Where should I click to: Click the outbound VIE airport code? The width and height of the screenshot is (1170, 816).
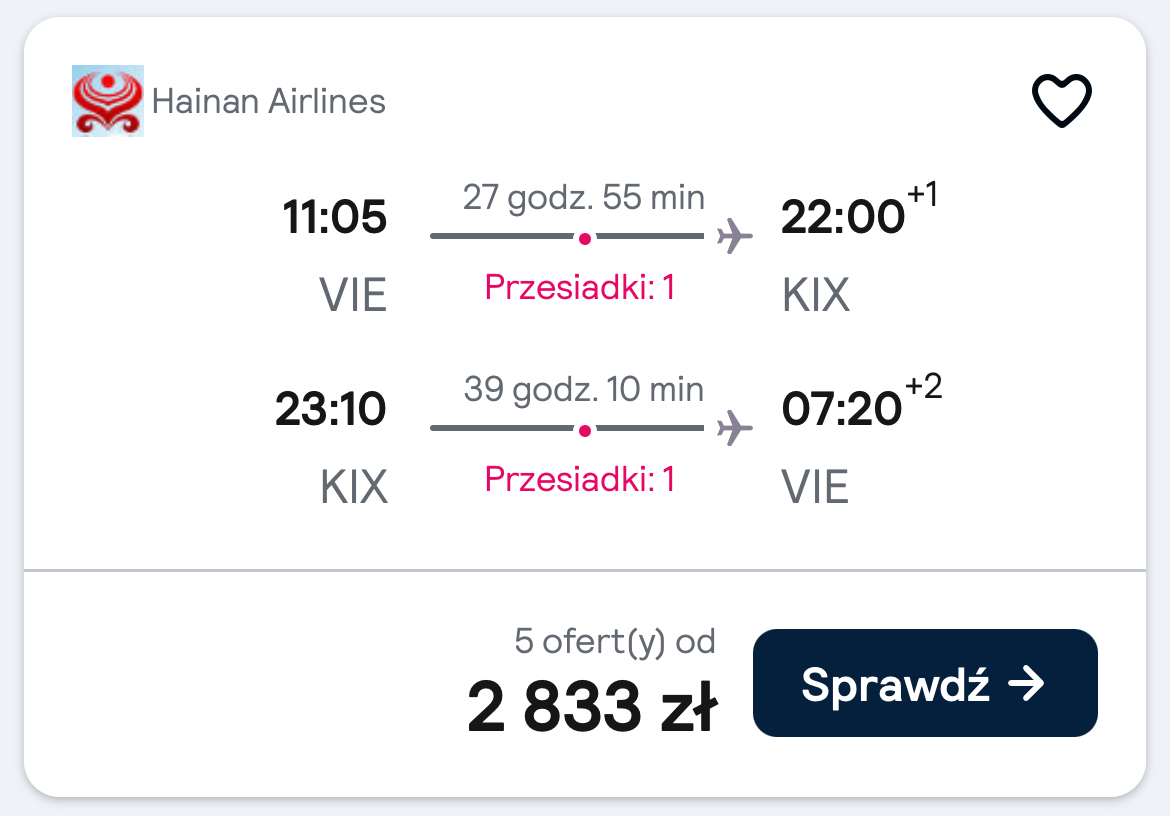(x=353, y=295)
